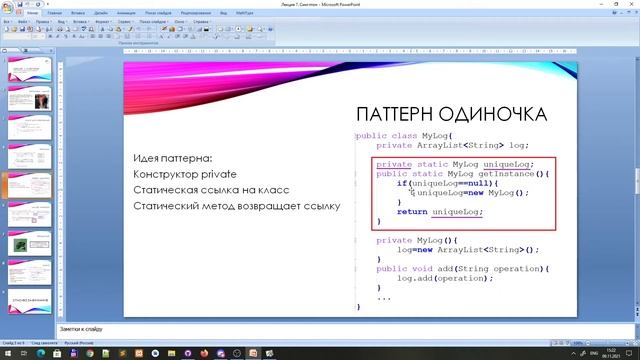Open the Дизайн ribbon tab

(101, 13)
